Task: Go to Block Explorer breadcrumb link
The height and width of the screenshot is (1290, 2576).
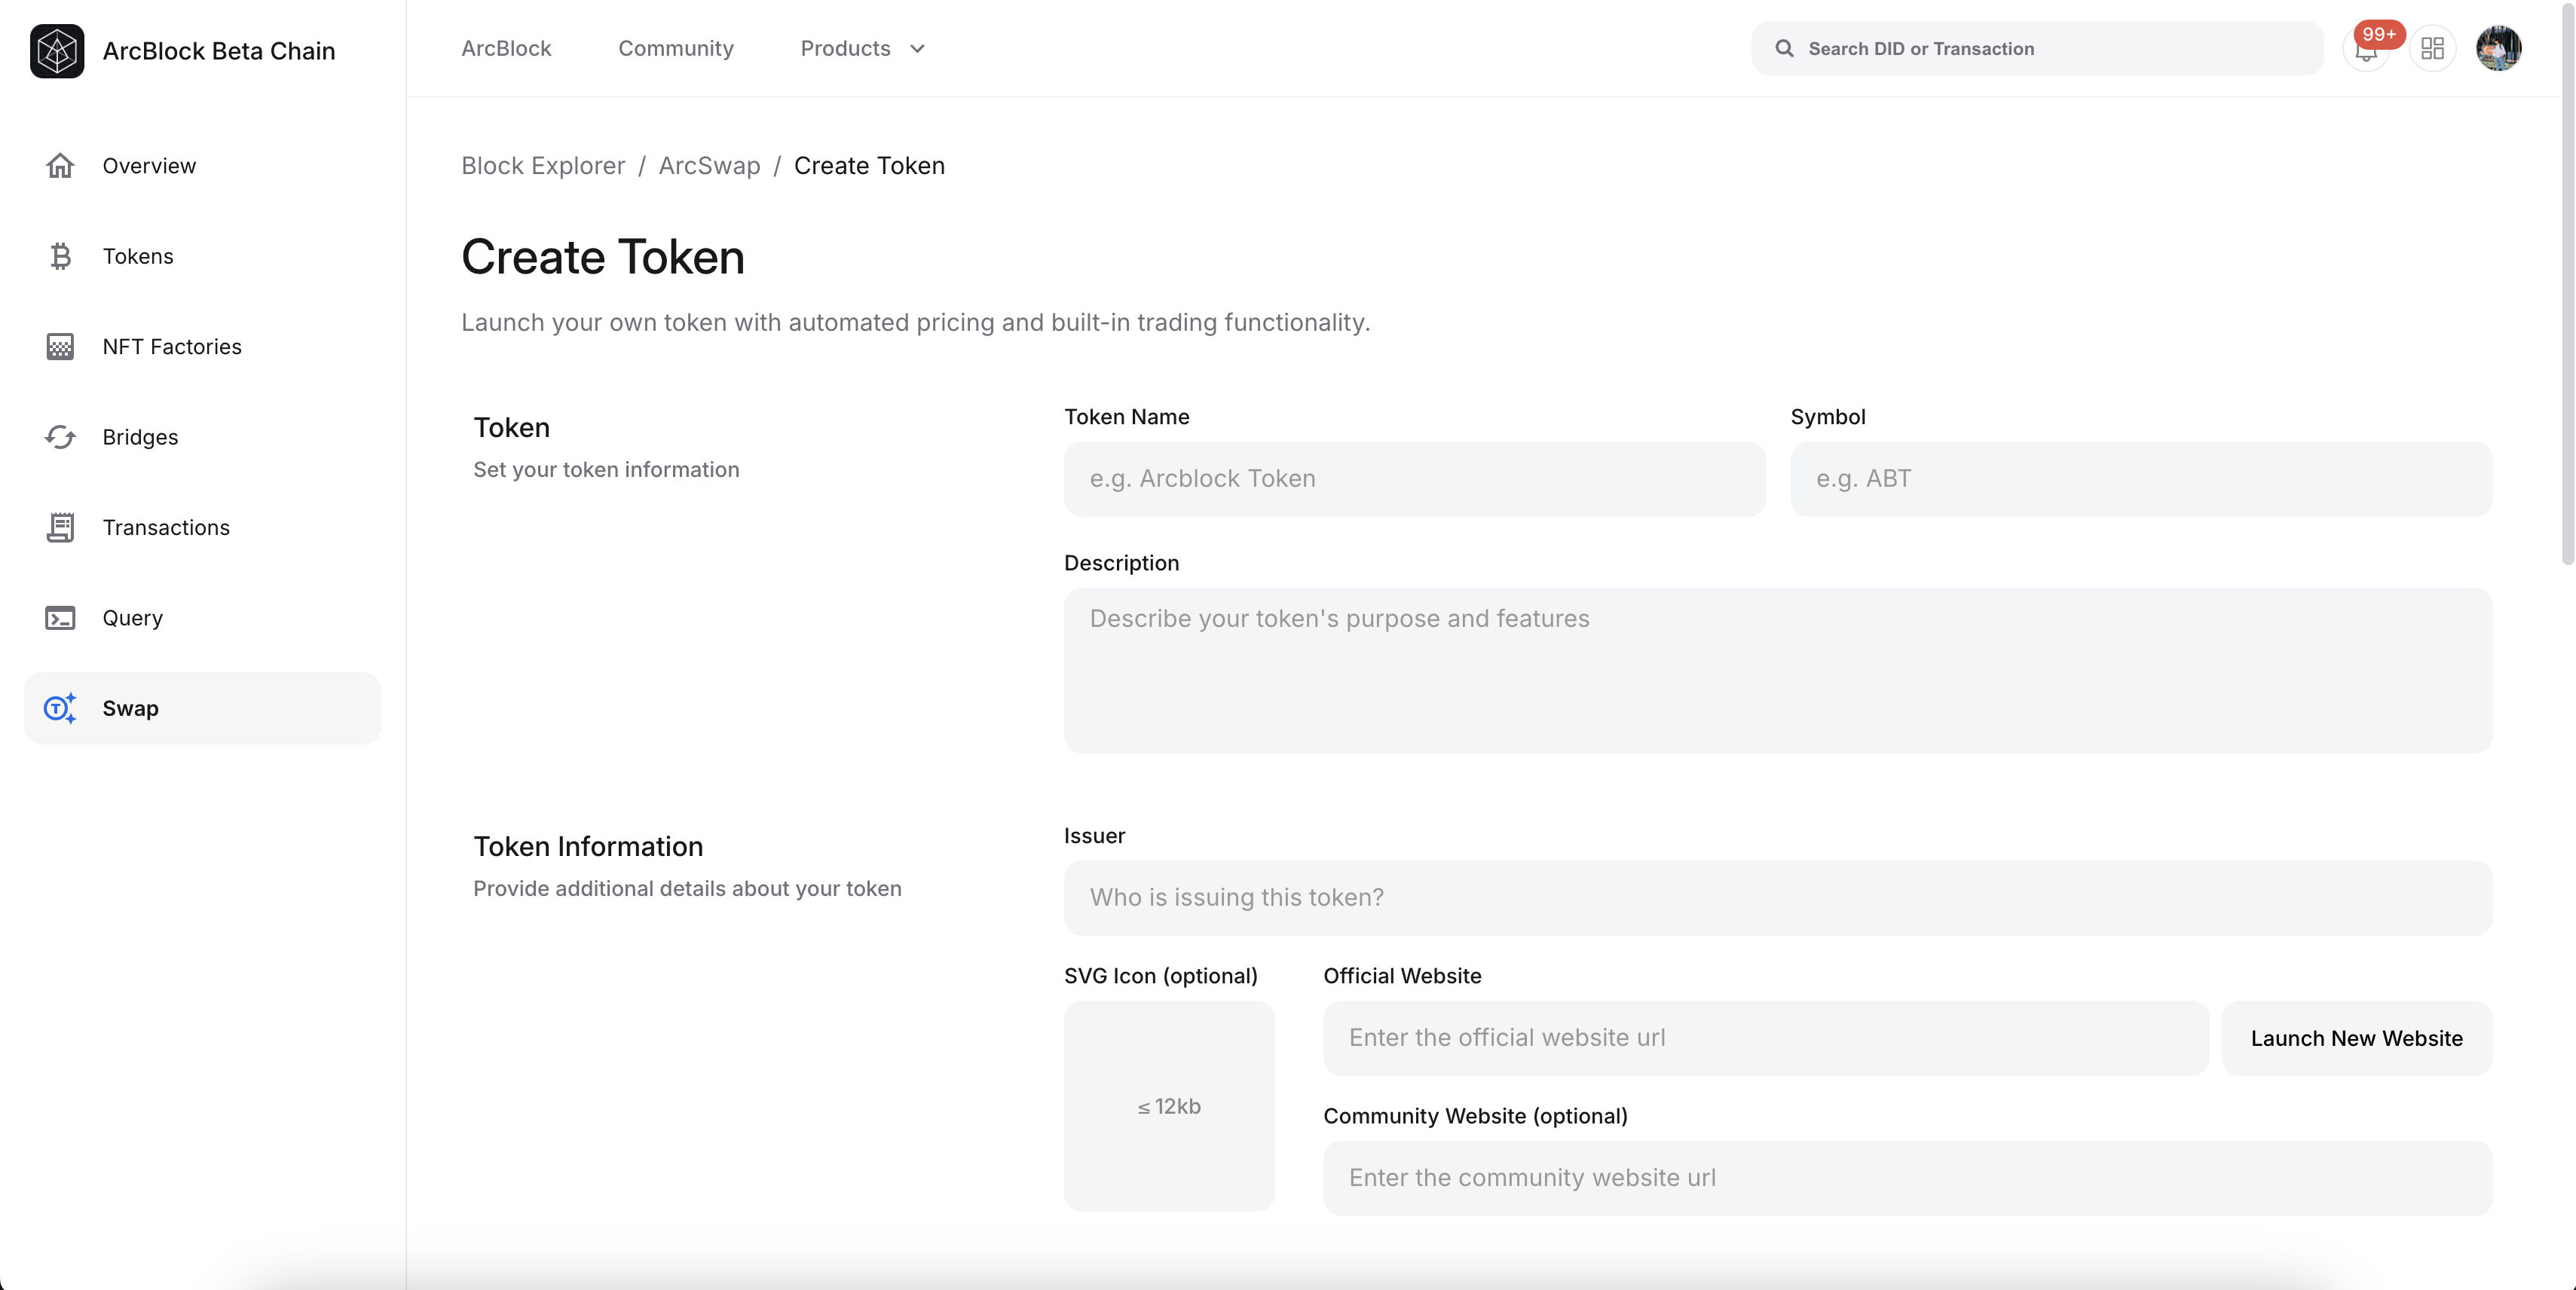Action: coord(543,166)
